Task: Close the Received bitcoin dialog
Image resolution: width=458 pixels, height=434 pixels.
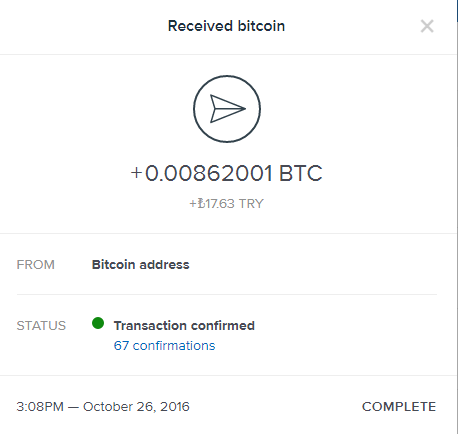Action: 427,26
